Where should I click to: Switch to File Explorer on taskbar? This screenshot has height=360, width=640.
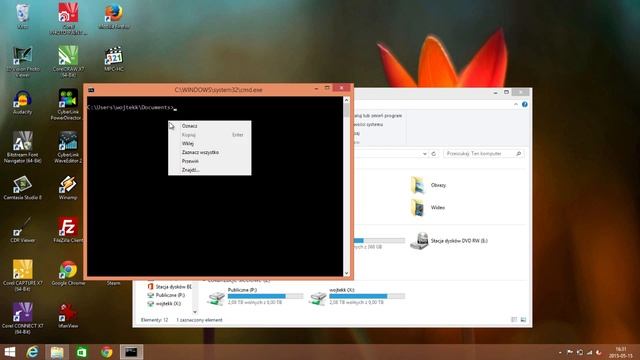[57, 352]
